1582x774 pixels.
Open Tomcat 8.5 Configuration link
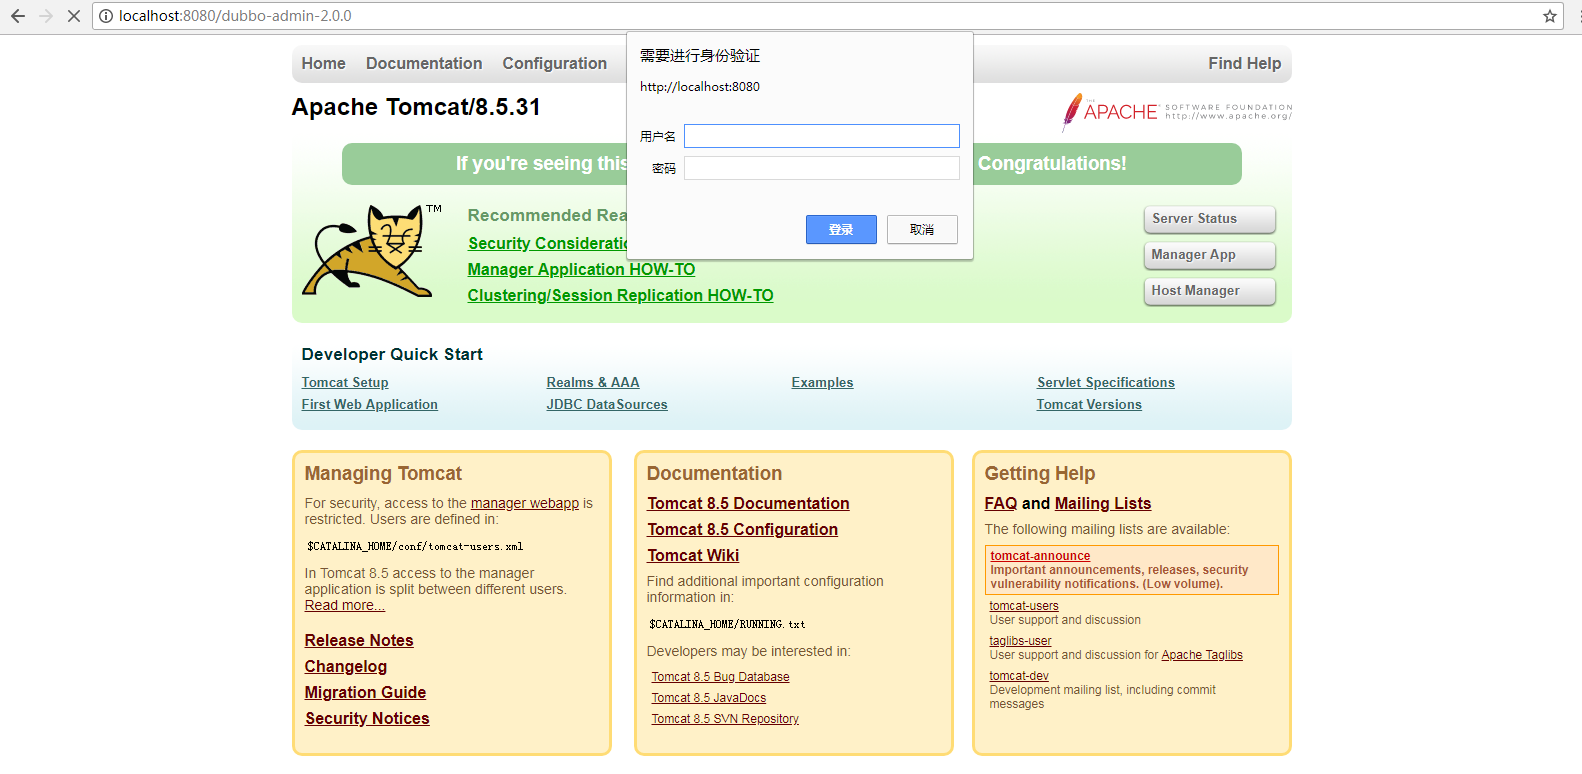(x=743, y=530)
